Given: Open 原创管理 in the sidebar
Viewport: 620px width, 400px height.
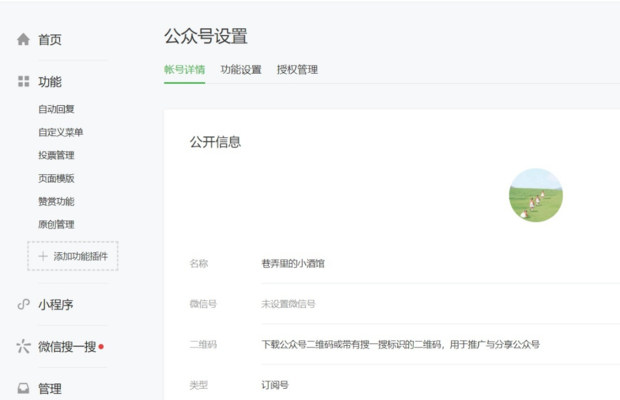Looking at the screenshot, I should pos(56,224).
